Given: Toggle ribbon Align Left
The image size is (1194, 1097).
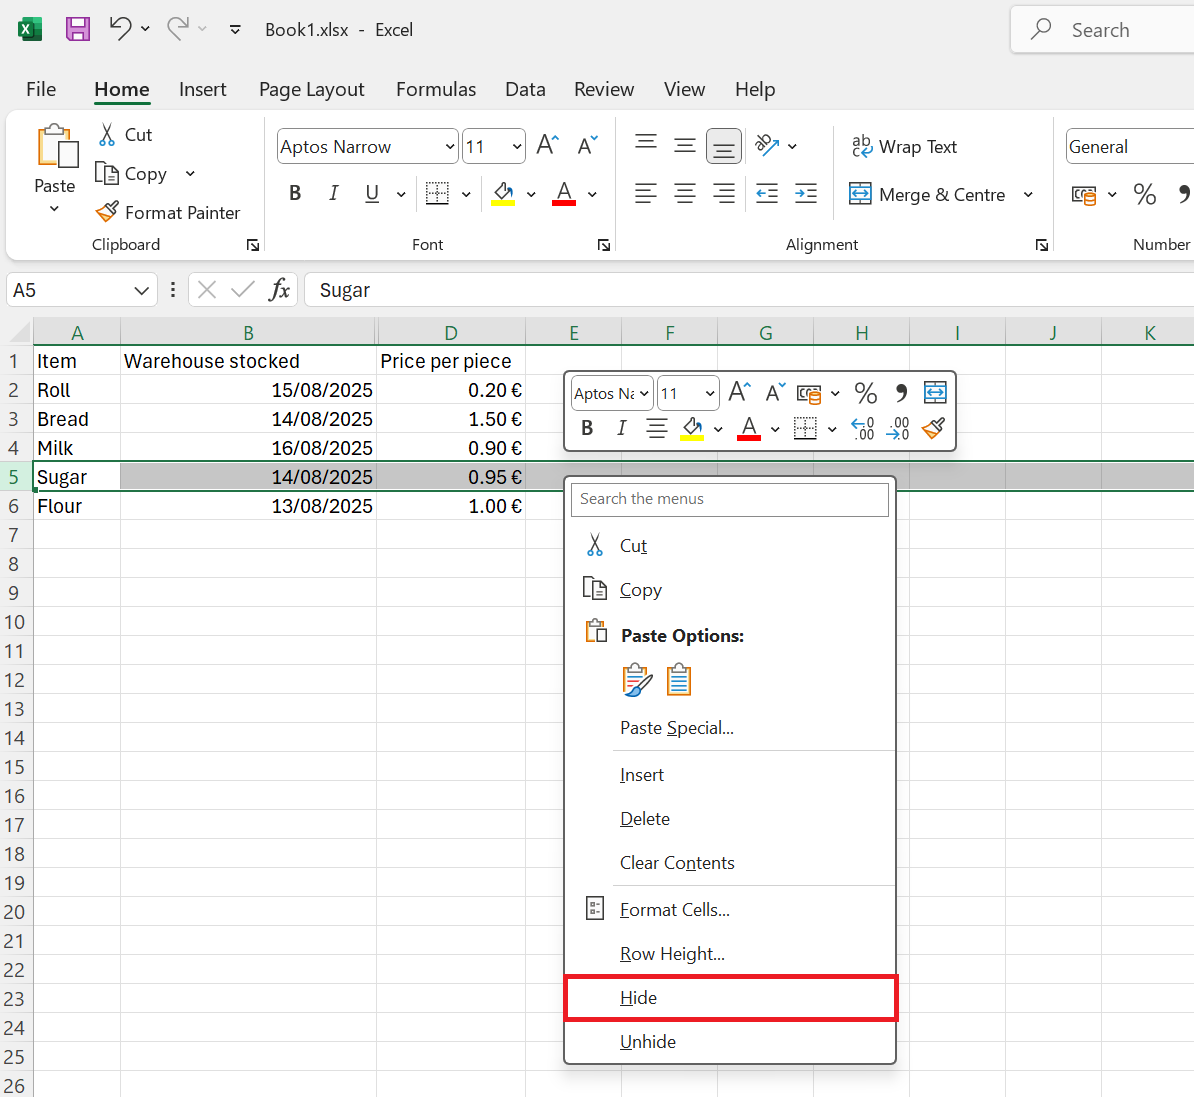Looking at the screenshot, I should tap(646, 193).
